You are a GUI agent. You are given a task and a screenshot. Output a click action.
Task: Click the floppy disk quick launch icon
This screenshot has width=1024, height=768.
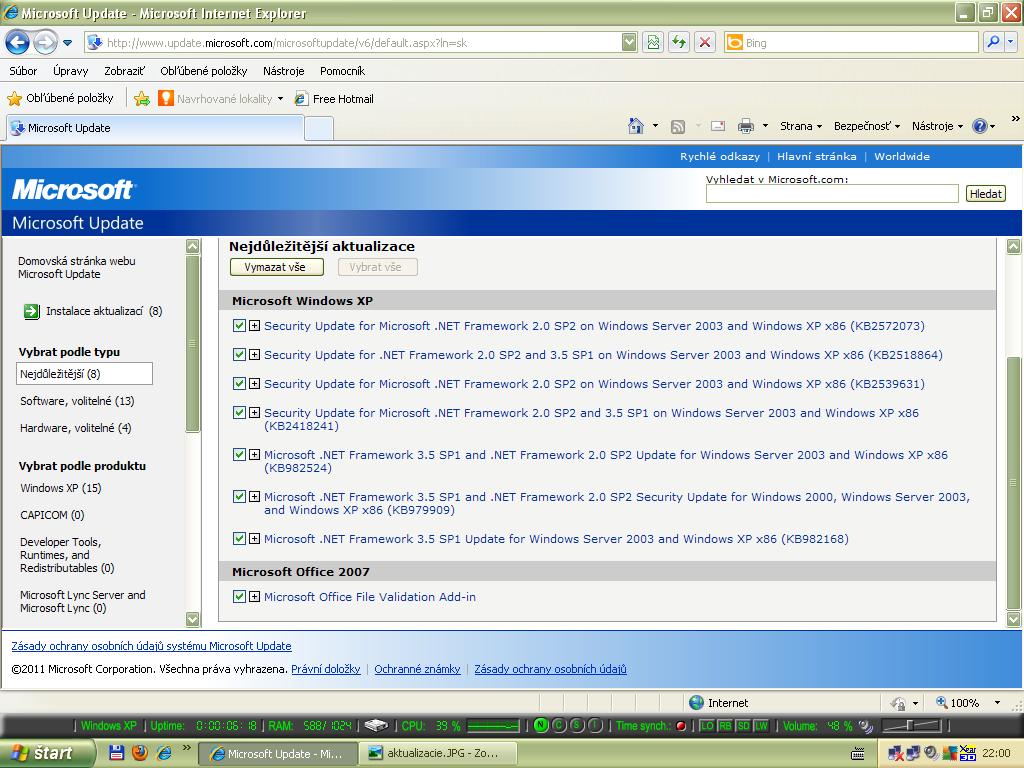[116, 753]
